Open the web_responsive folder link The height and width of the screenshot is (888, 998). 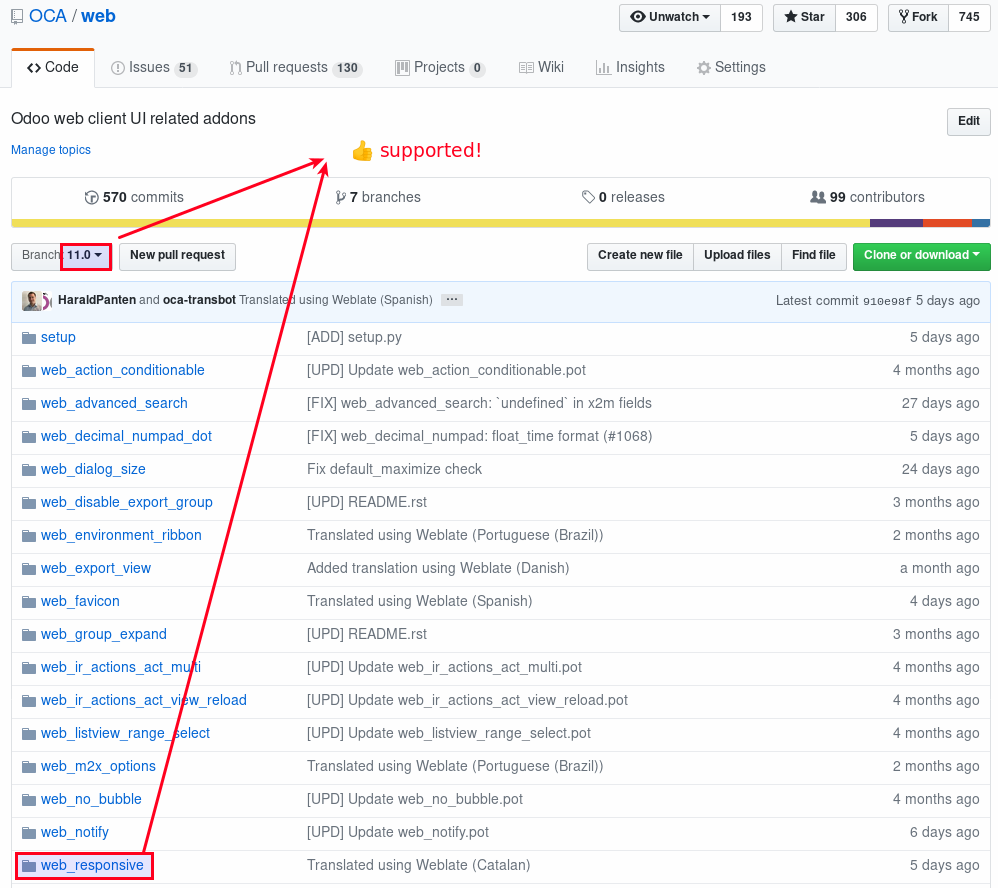point(91,865)
